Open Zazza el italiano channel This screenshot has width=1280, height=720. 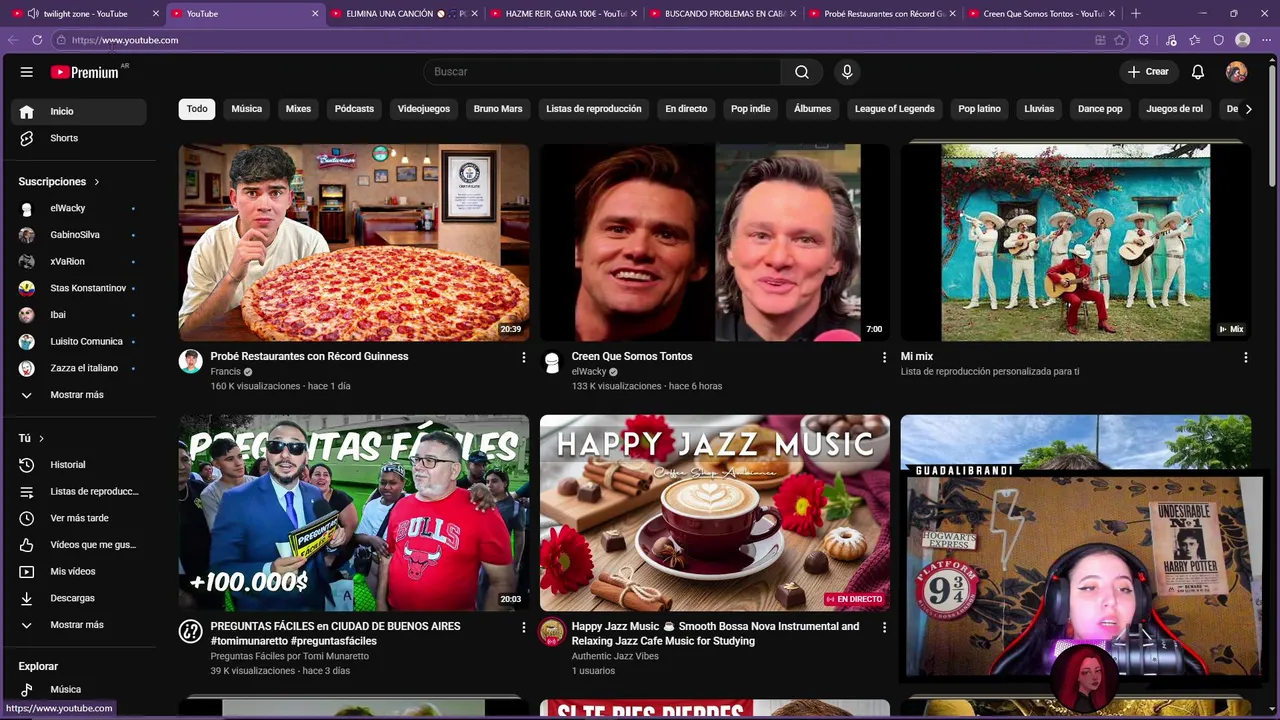(79, 368)
